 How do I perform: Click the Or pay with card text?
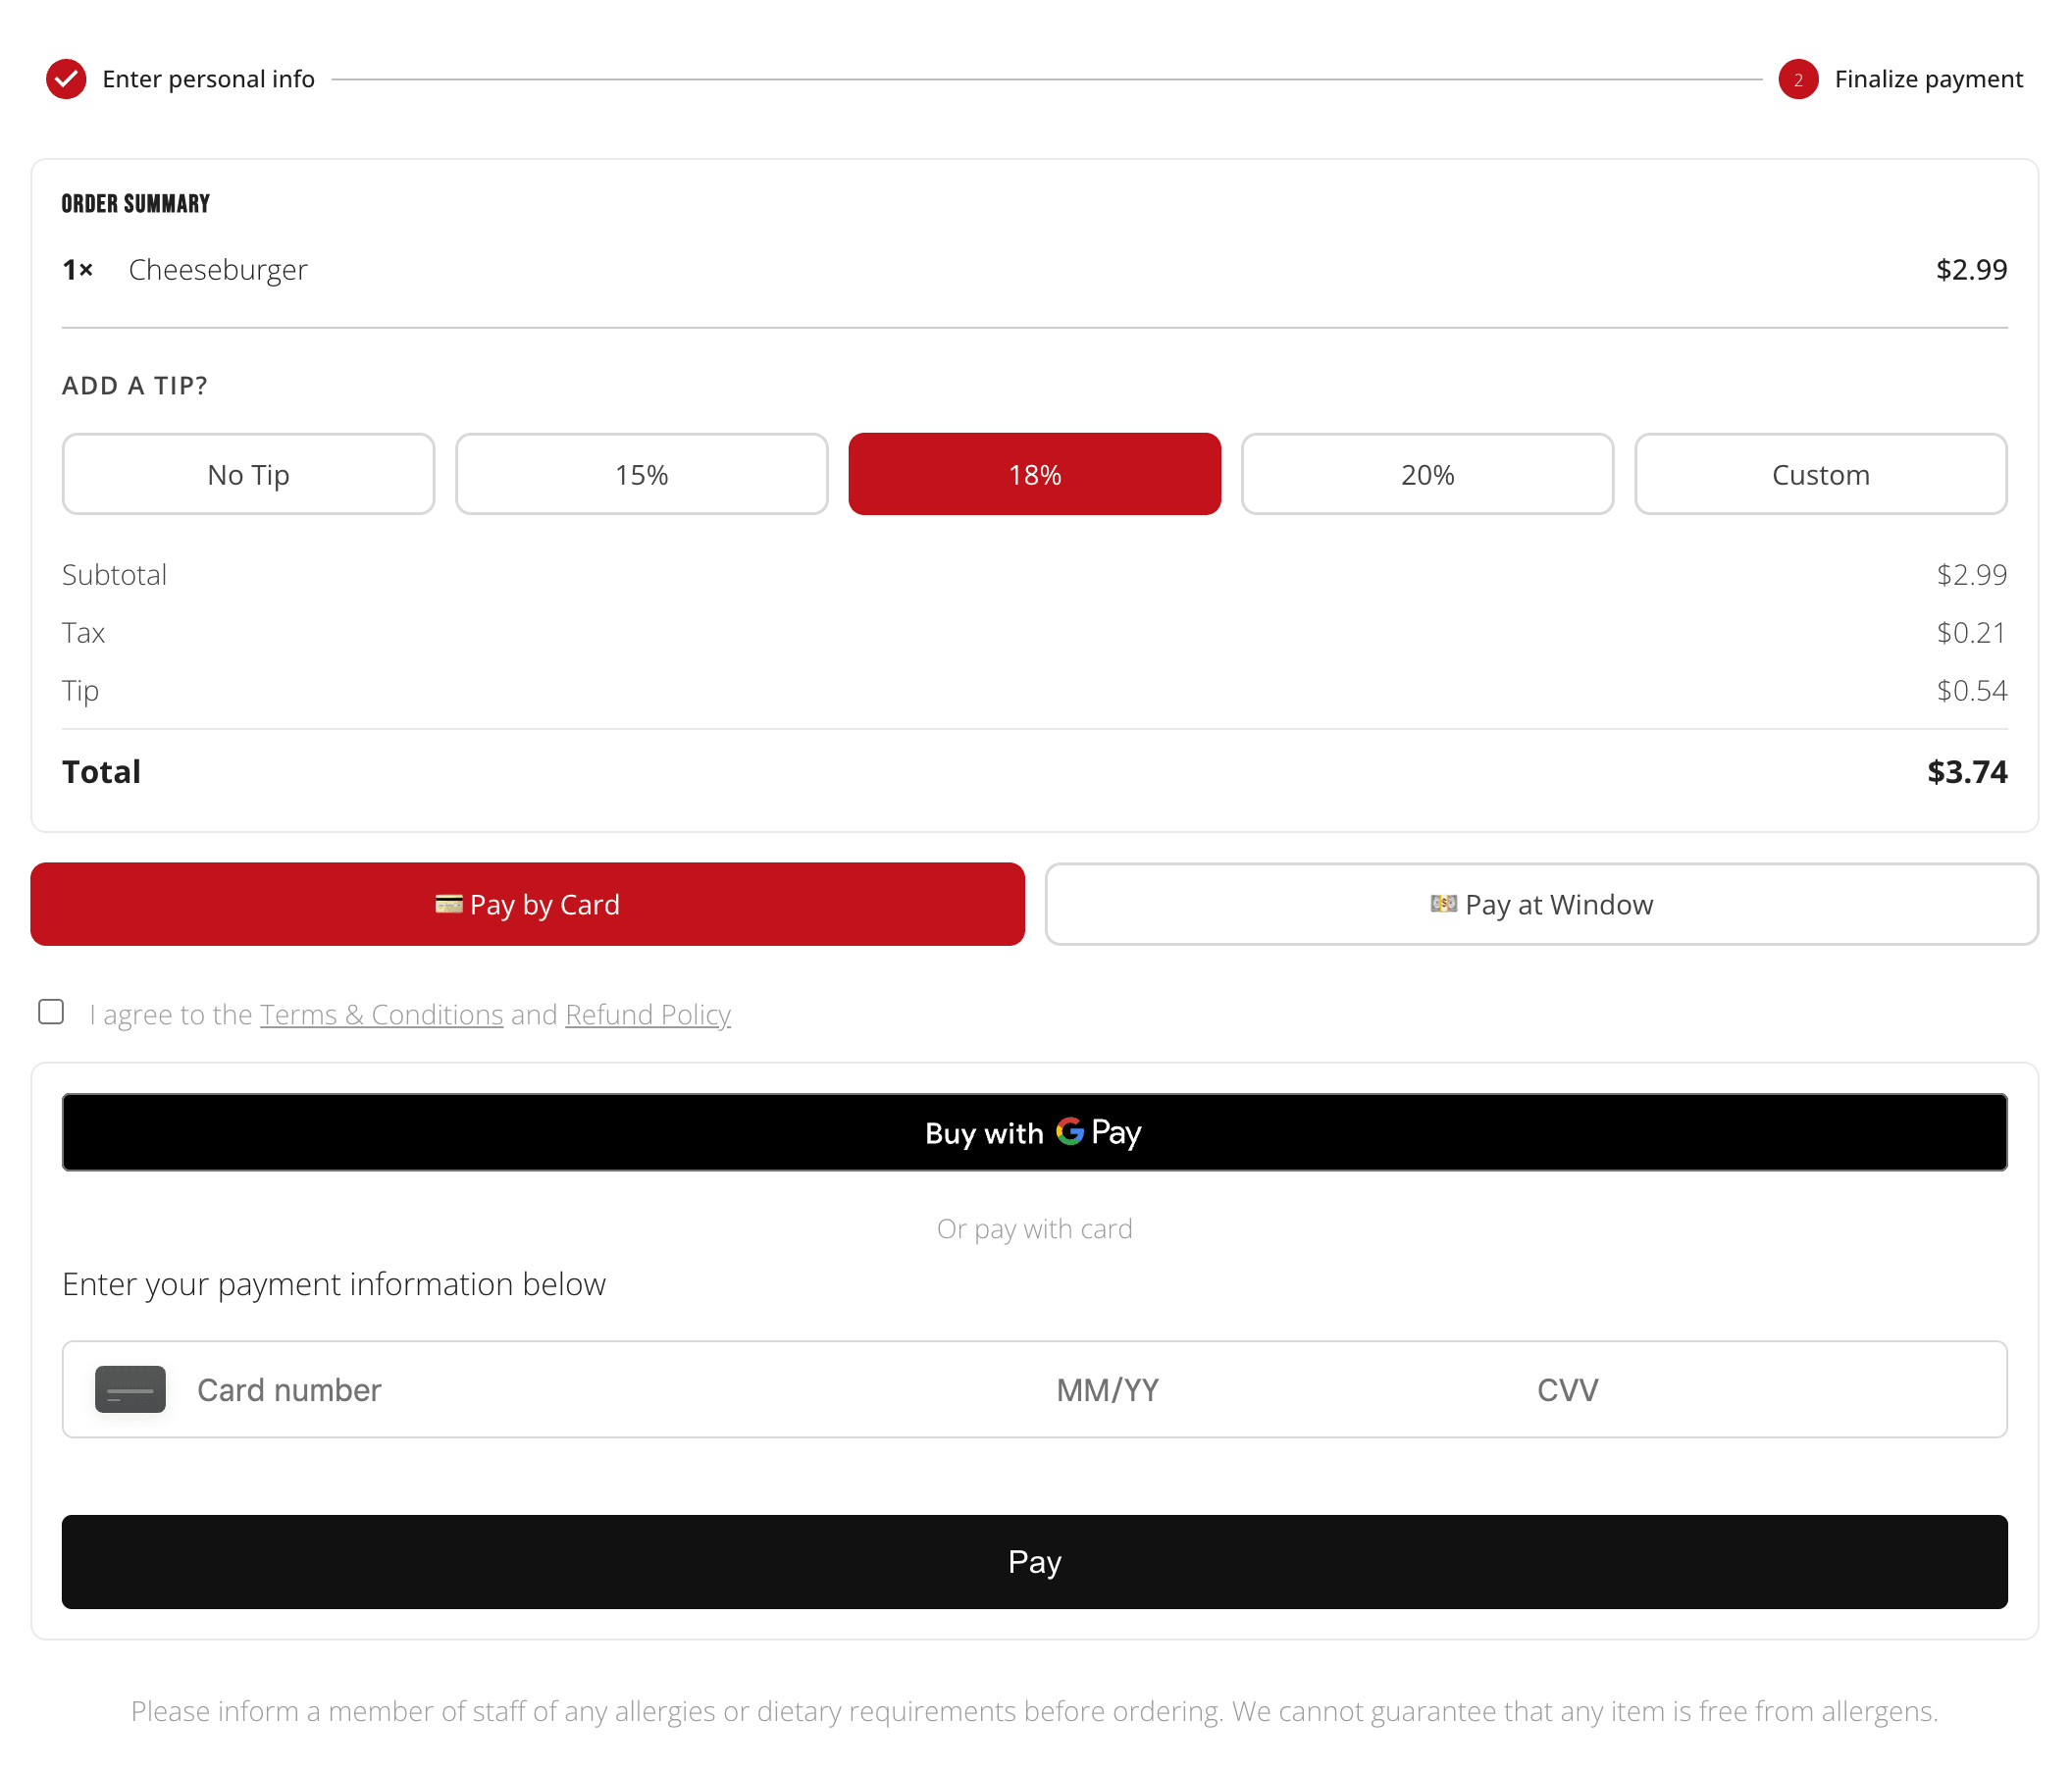click(1034, 1228)
